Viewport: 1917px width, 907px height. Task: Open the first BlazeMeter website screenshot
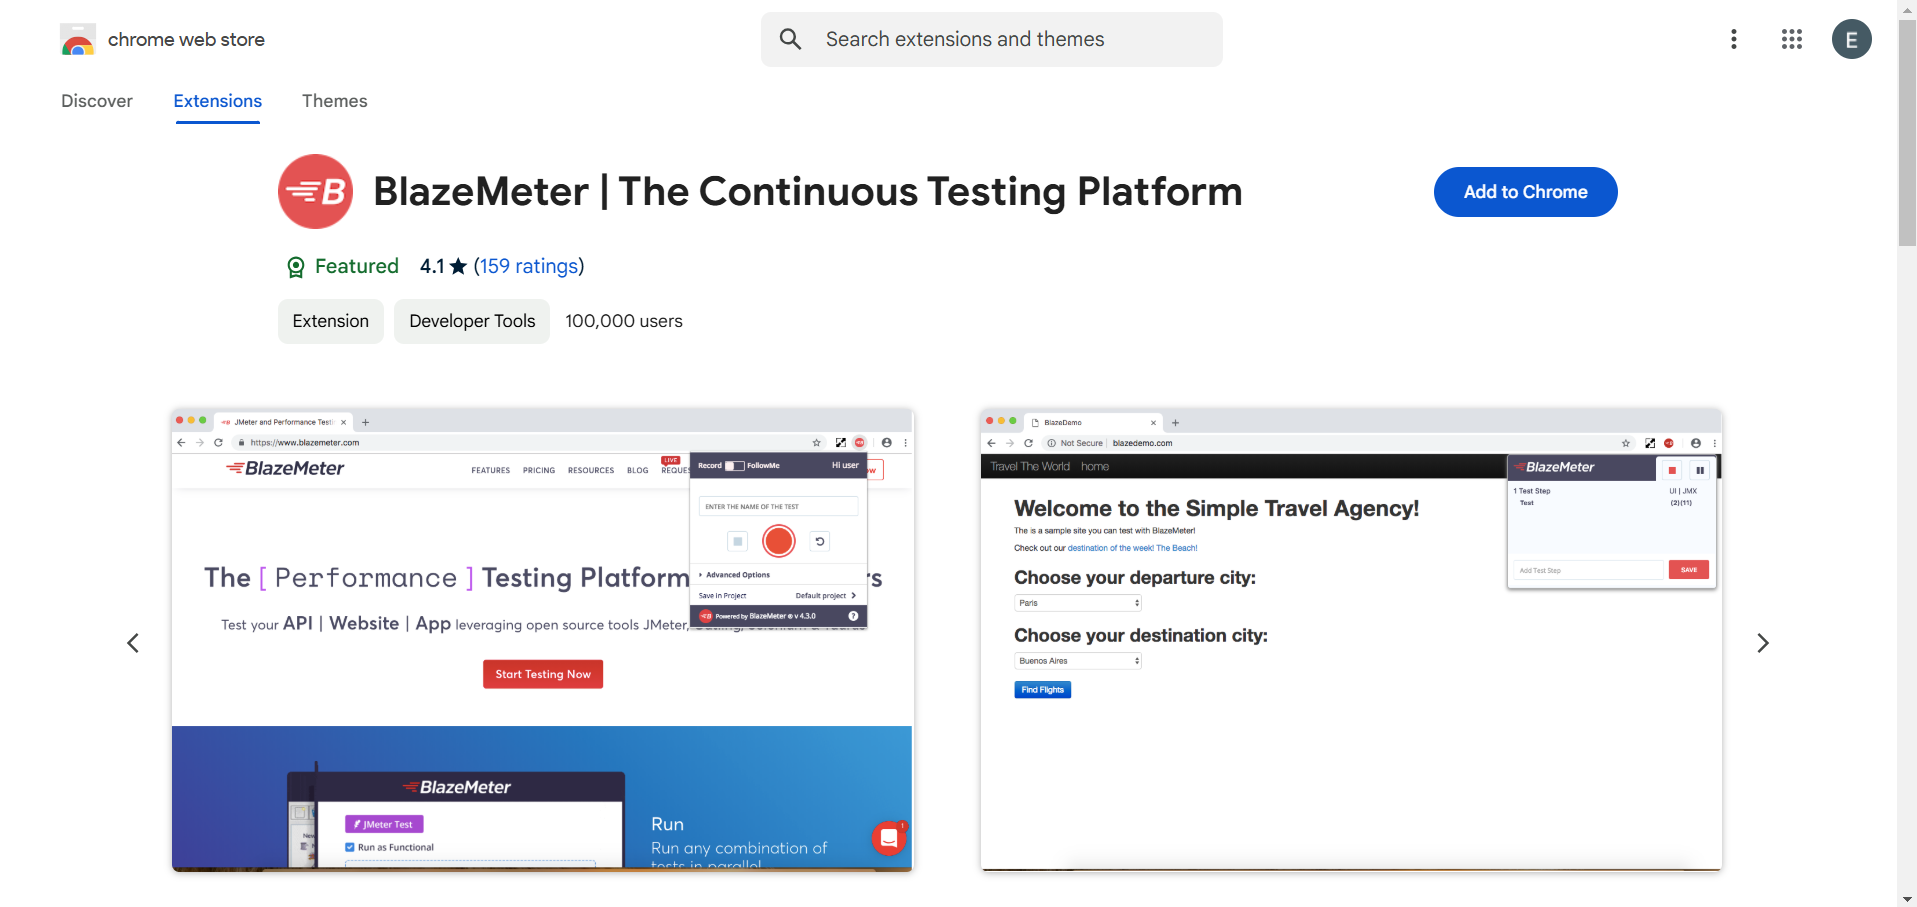[x=542, y=640]
